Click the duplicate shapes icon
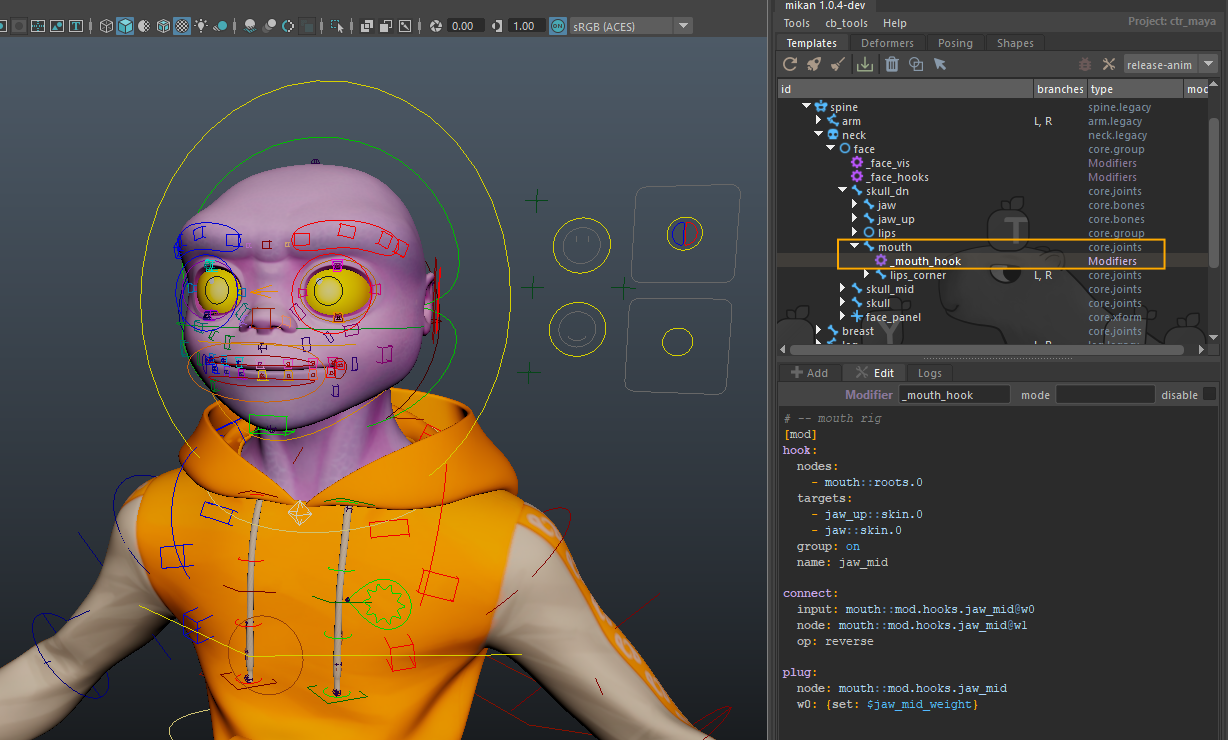 pyautogui.click(x=916, y=64)
